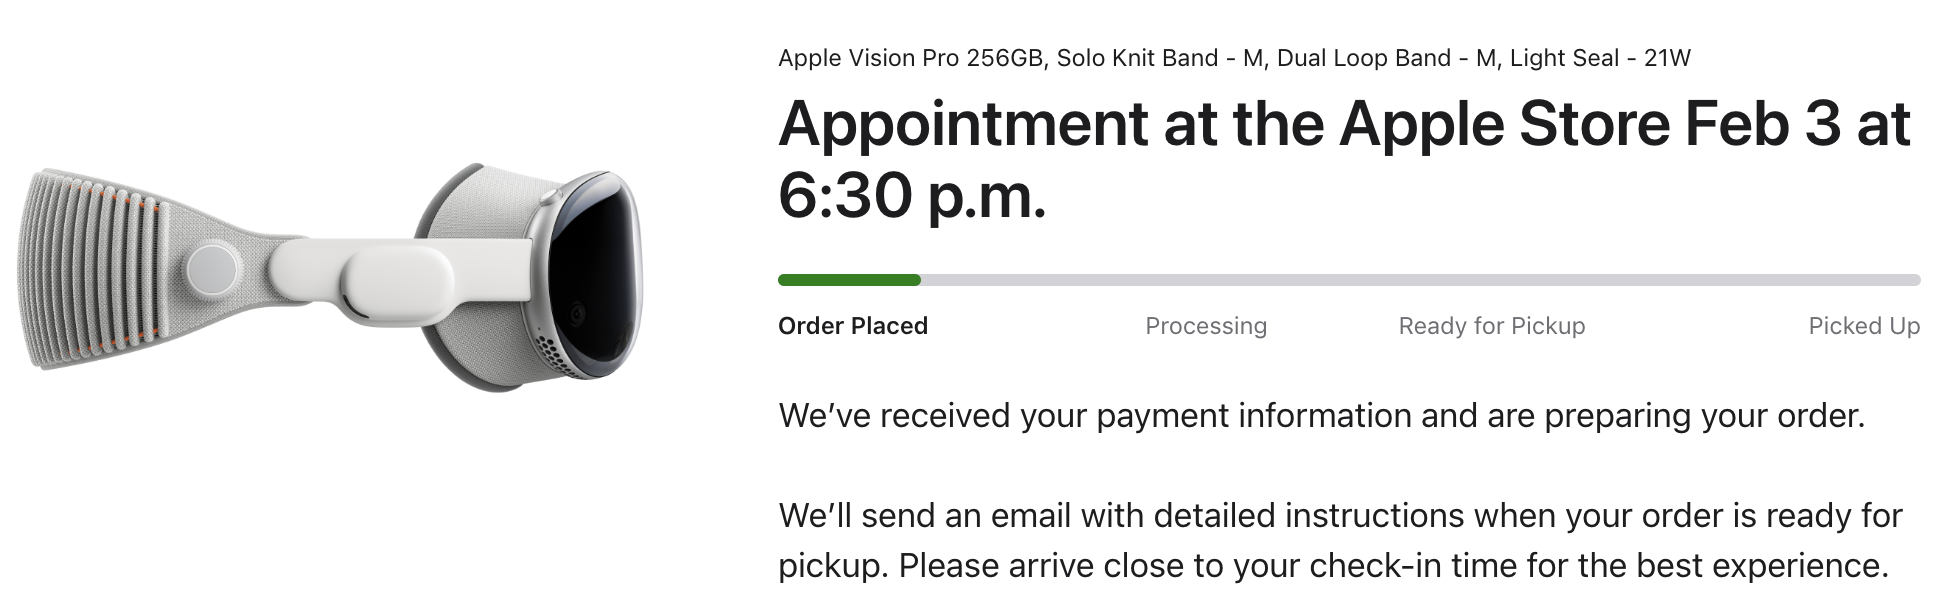The image size is (1938, 604).
Task: Click the Apple Vision Pro 256GB text
Action: coord(910,58)
